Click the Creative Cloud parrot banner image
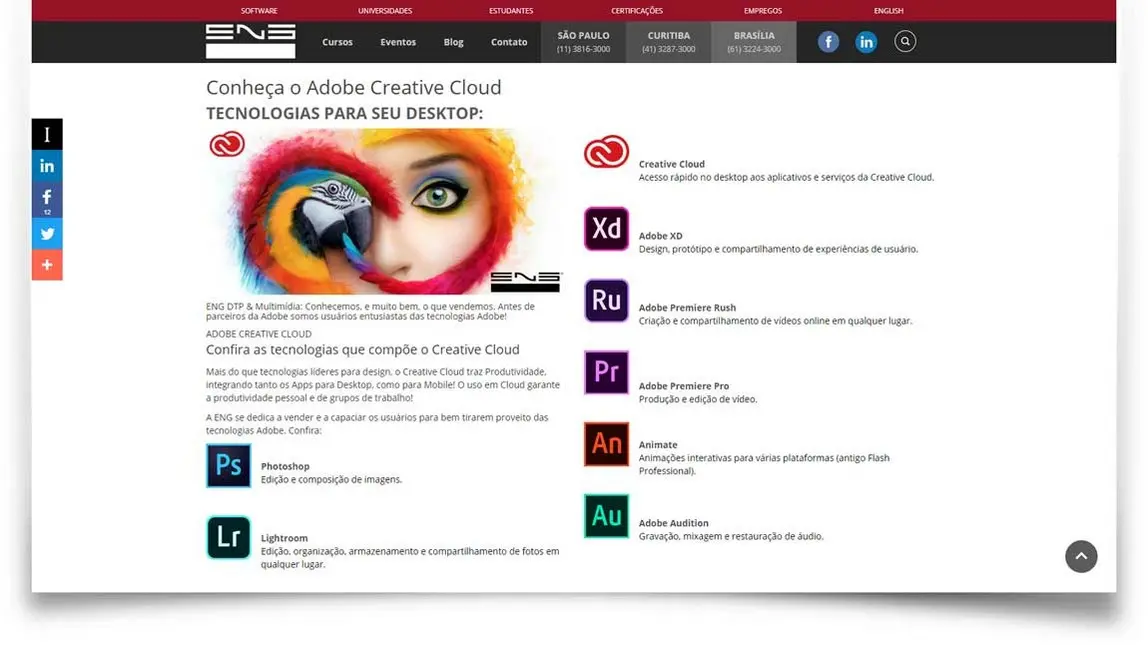Screen dimensions: 1148x645 coord(384,212)
